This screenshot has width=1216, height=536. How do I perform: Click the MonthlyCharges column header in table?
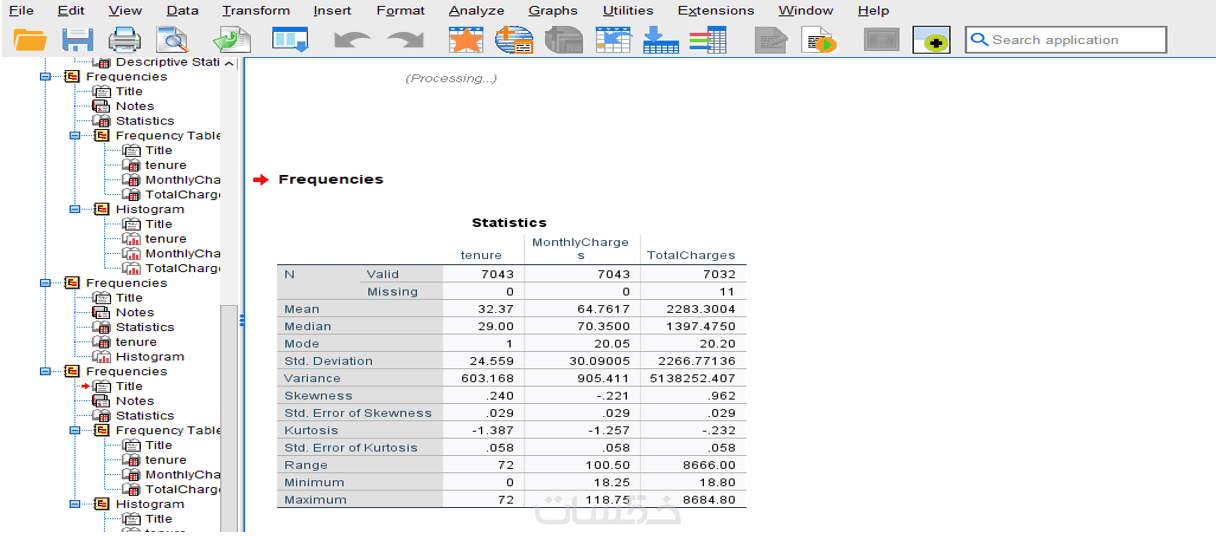(x=580, y=248)
